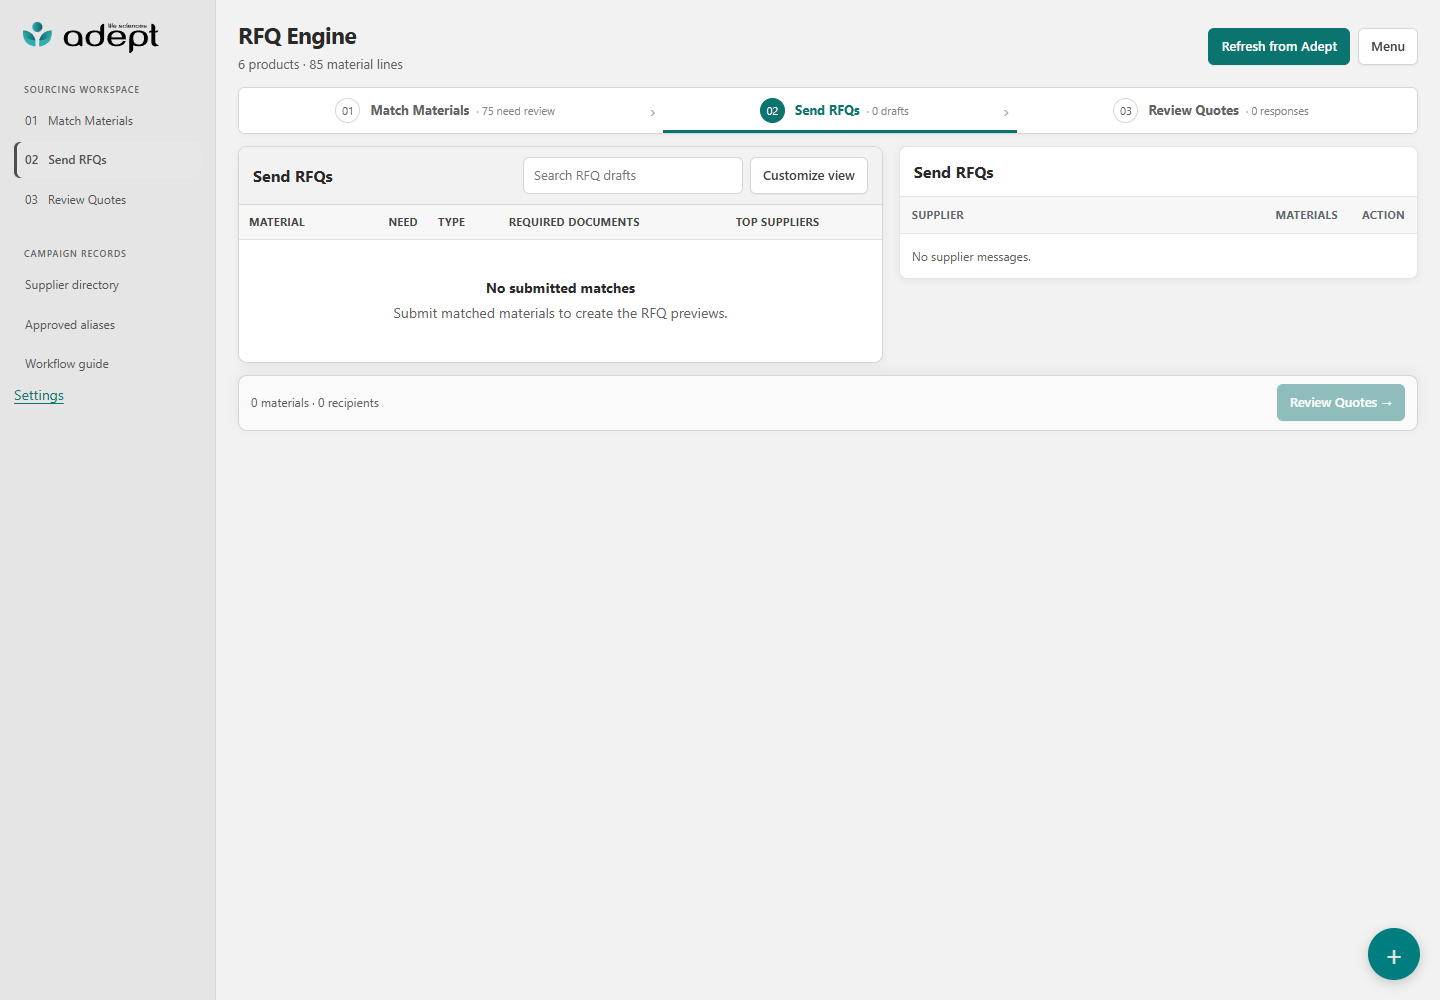Focus the Search RFQ drafts field
This screenshot has width=1440, height=1000.
click(633, 175)
